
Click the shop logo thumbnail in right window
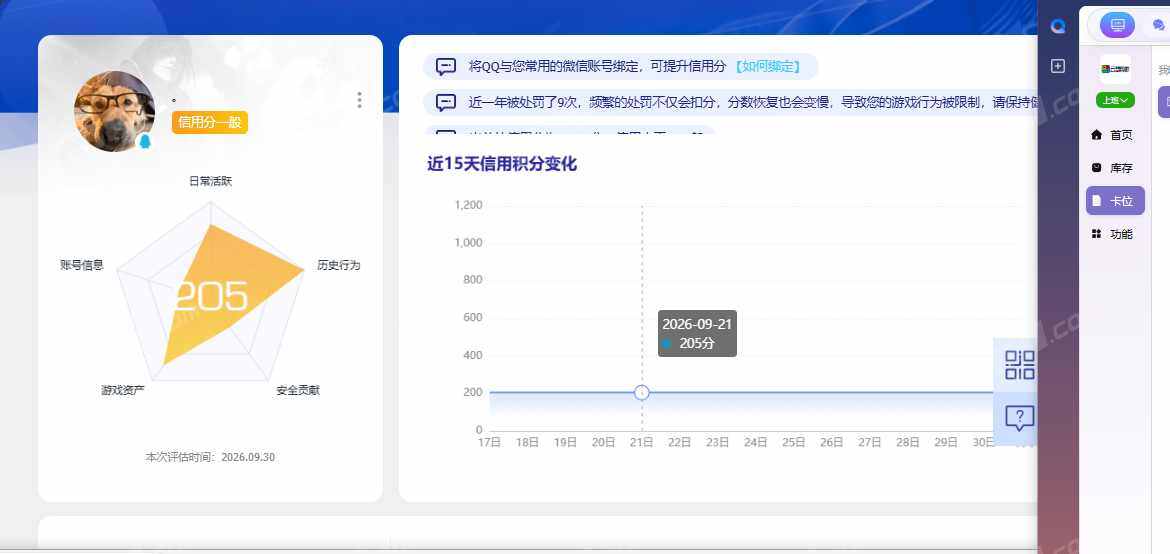[x=1115, y=69]
